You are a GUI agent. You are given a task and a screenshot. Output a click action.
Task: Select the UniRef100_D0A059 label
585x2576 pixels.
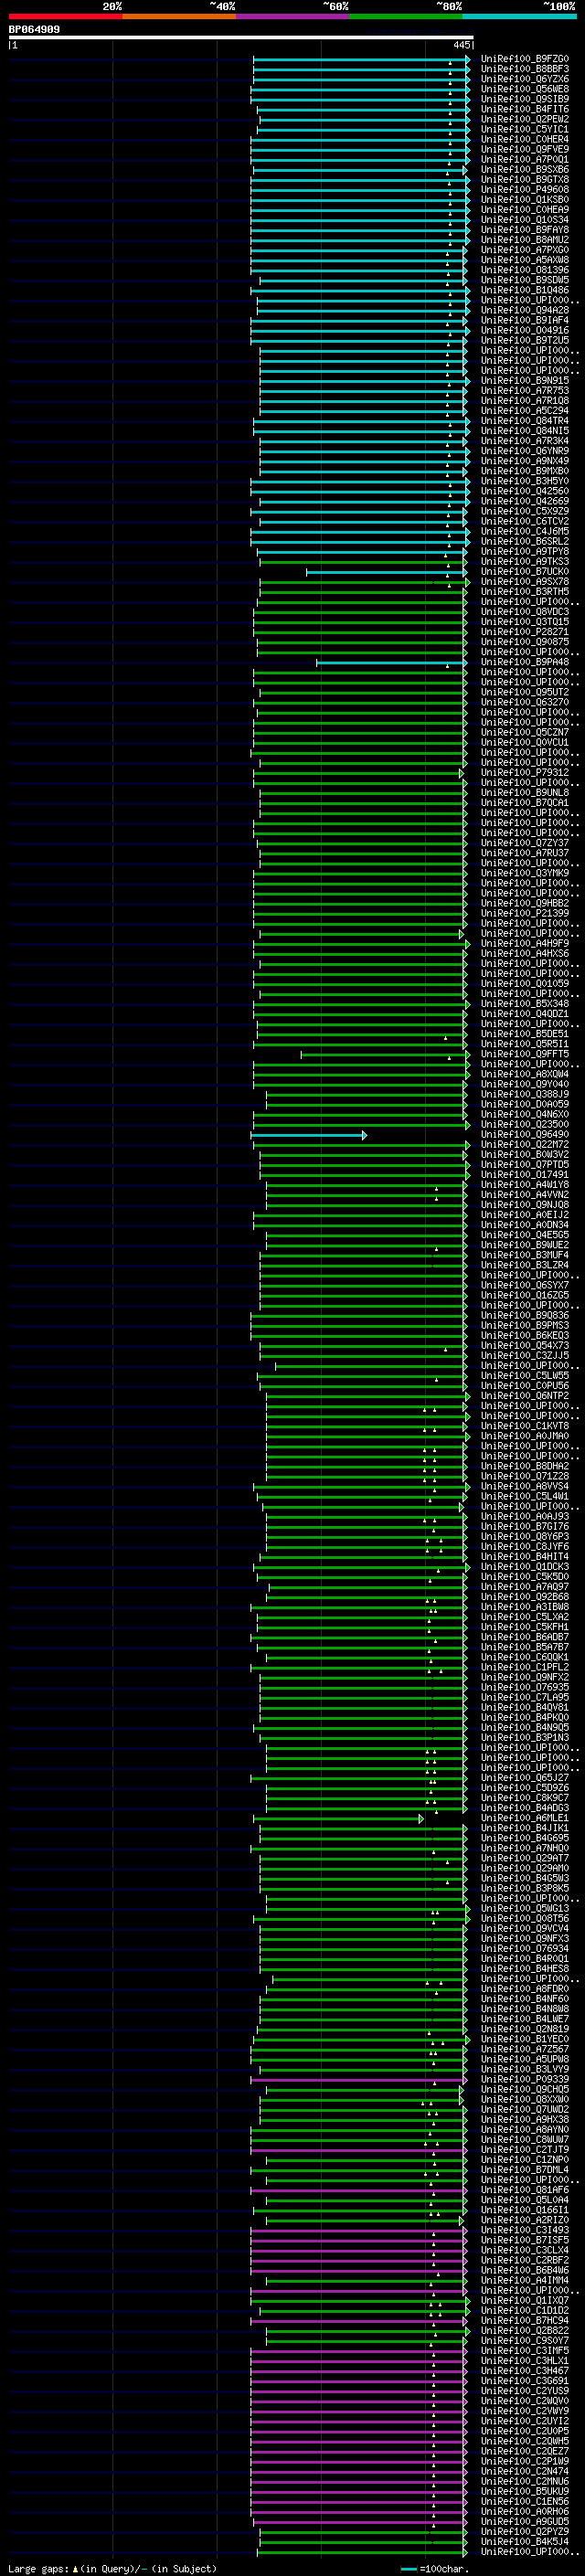click(525, 1104)
